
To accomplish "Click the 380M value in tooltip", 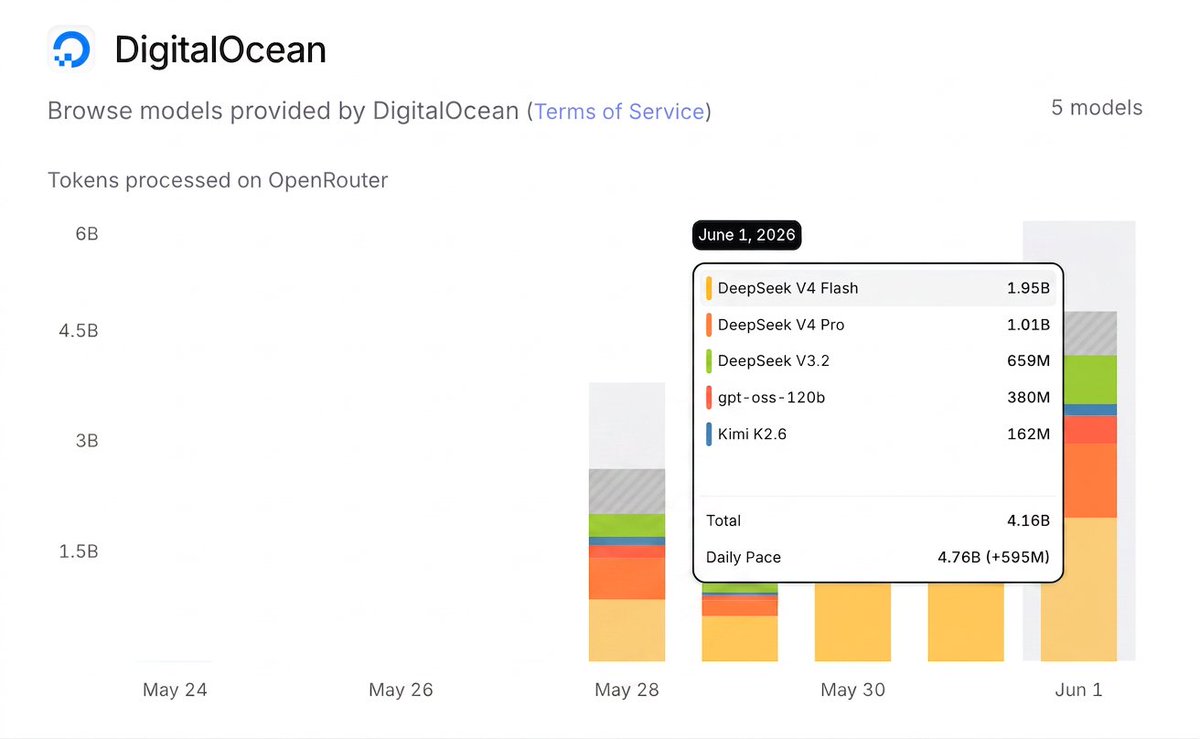I will pos(1028,398).
